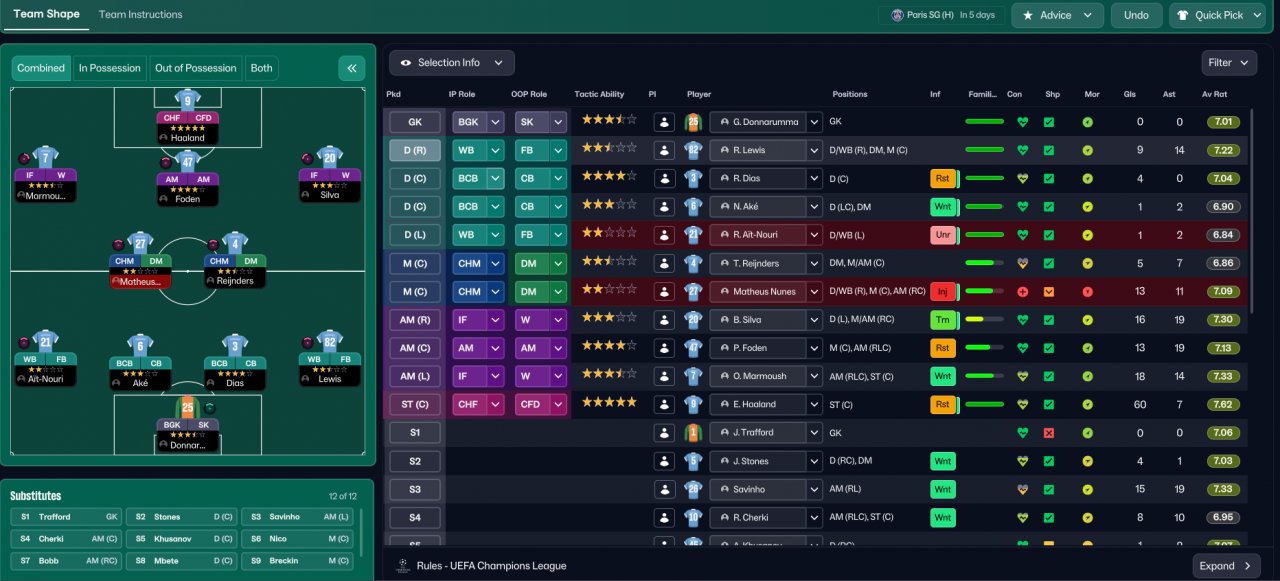1280x581 pixels.
Task: Toggle sharpness checkbox for N. Aké
Action: pyautogui.click(x=1048, y=207)
